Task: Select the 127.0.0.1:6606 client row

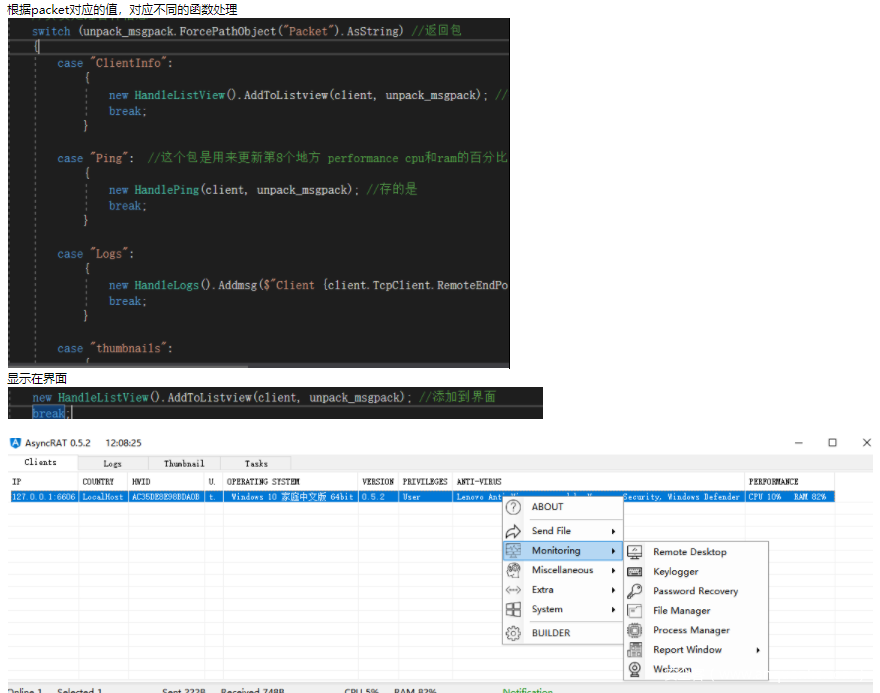Action: (44, 497)
